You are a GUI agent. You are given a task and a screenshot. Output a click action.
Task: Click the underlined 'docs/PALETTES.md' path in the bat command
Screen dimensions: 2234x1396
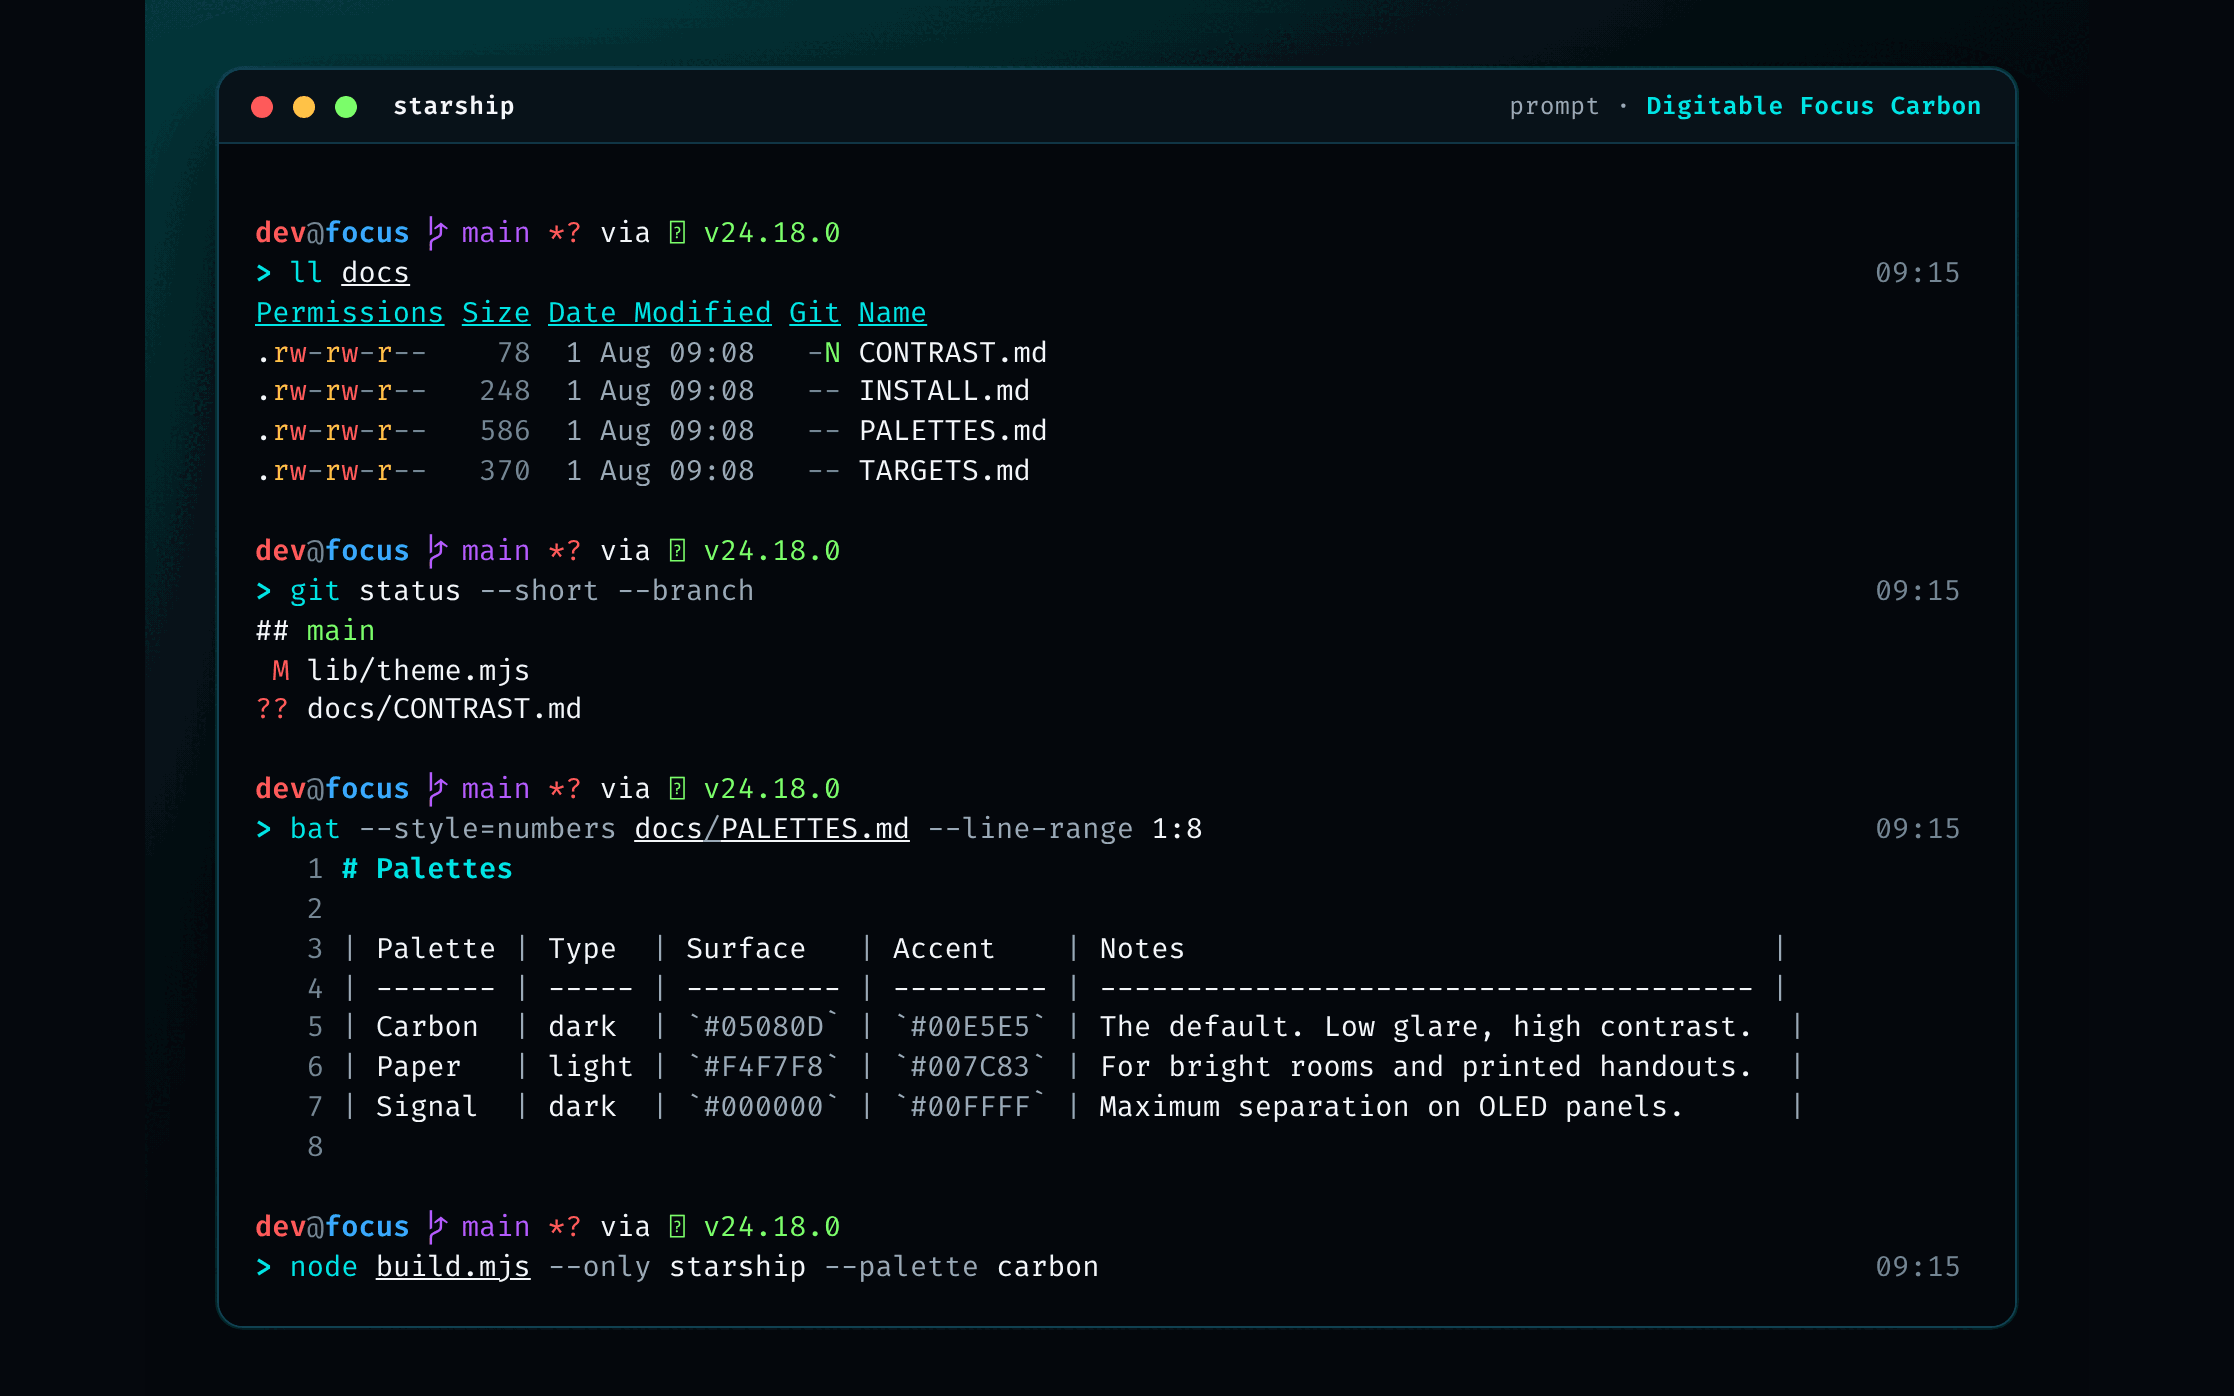click(x=772, y=829)
